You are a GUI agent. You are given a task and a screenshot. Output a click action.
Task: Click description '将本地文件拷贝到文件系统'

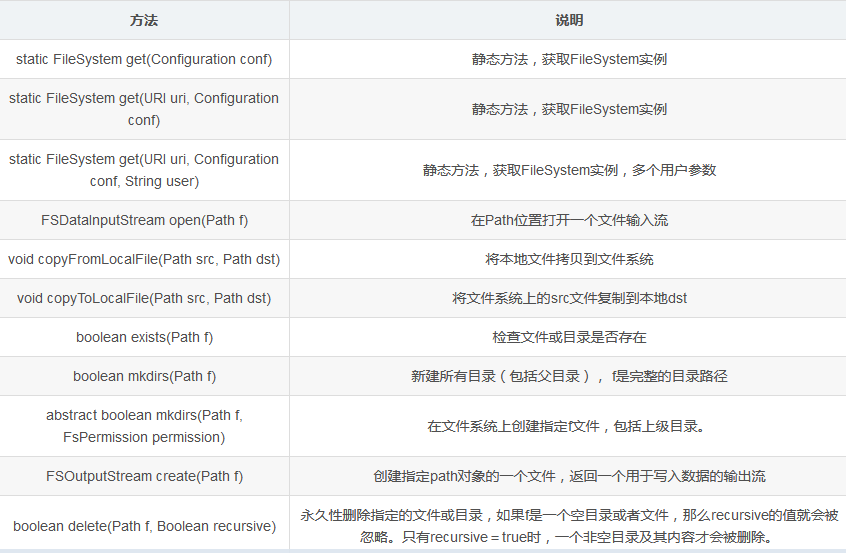coord(569,260)
